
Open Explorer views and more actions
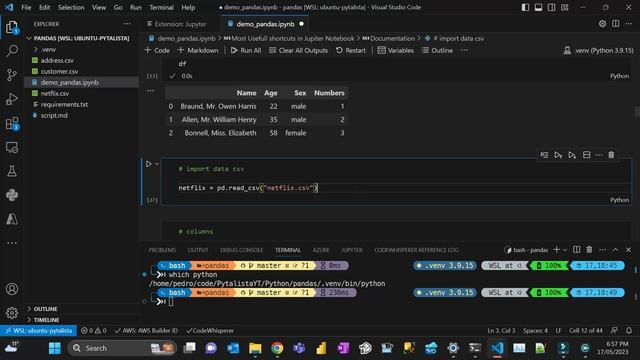(x=127, y=24)
